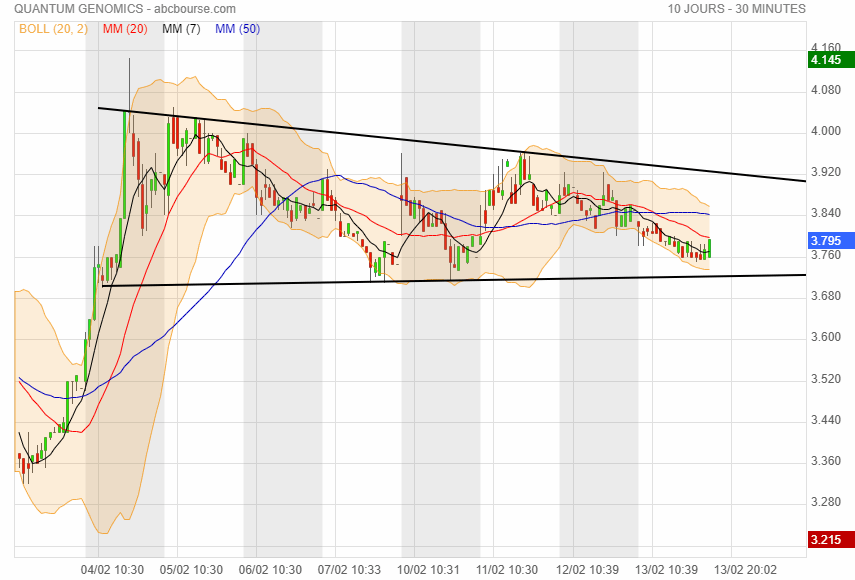Click the black MM (7) legend label
This screenshot has height=580, width=855.
pos(181,29)
